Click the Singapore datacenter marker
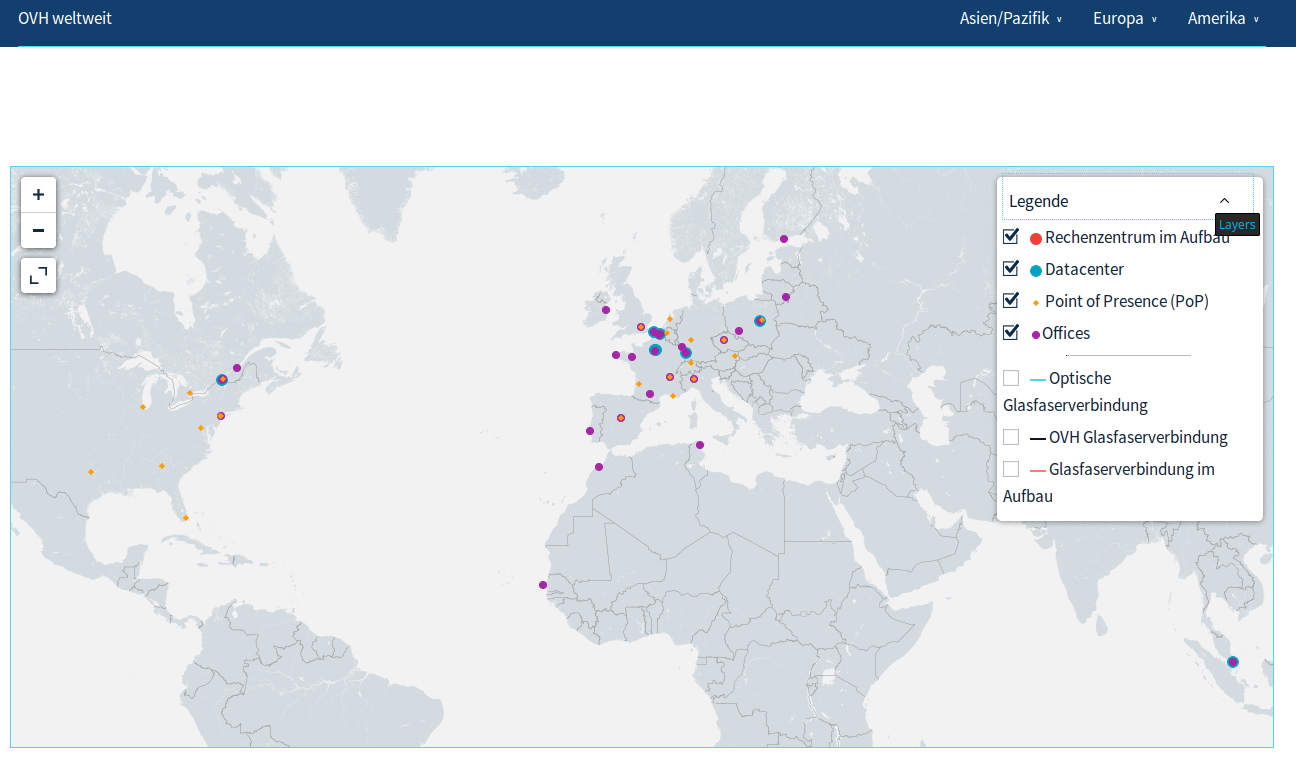 coord(1233,662)
